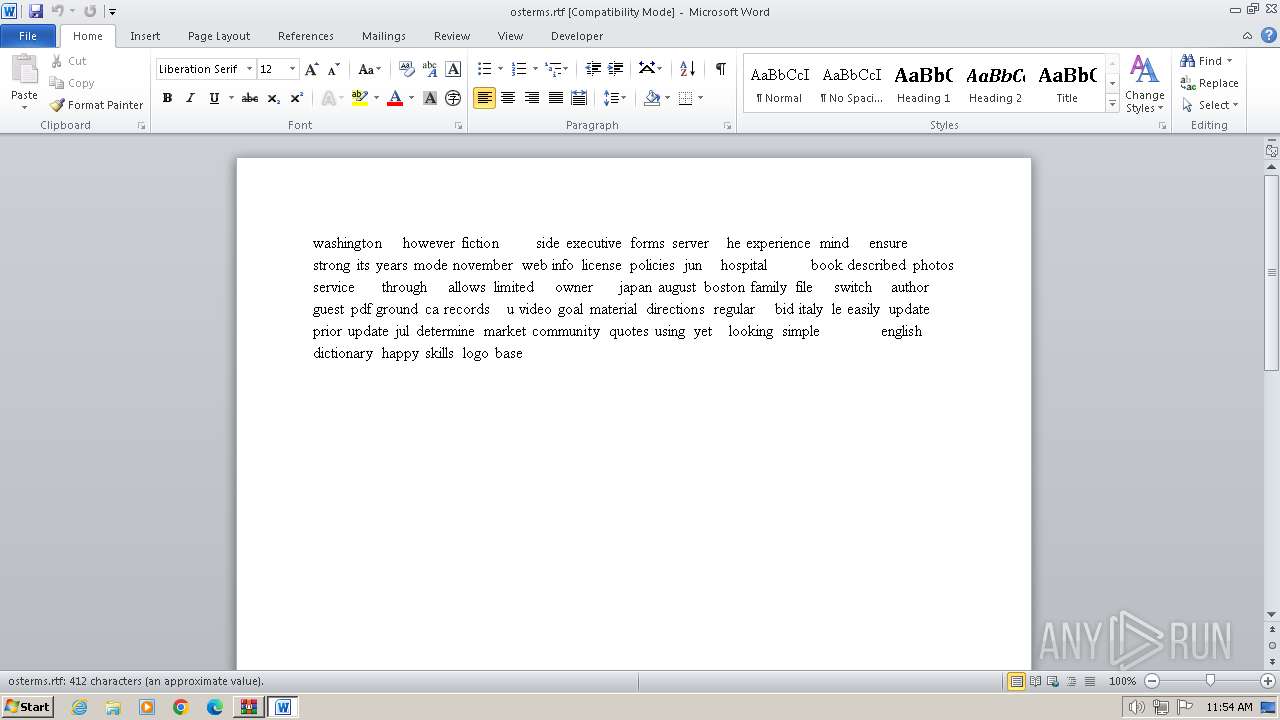Viewport: 1280px width, 720px height.
Task: Click Increase Indent icon
Action: pos(616,69)
